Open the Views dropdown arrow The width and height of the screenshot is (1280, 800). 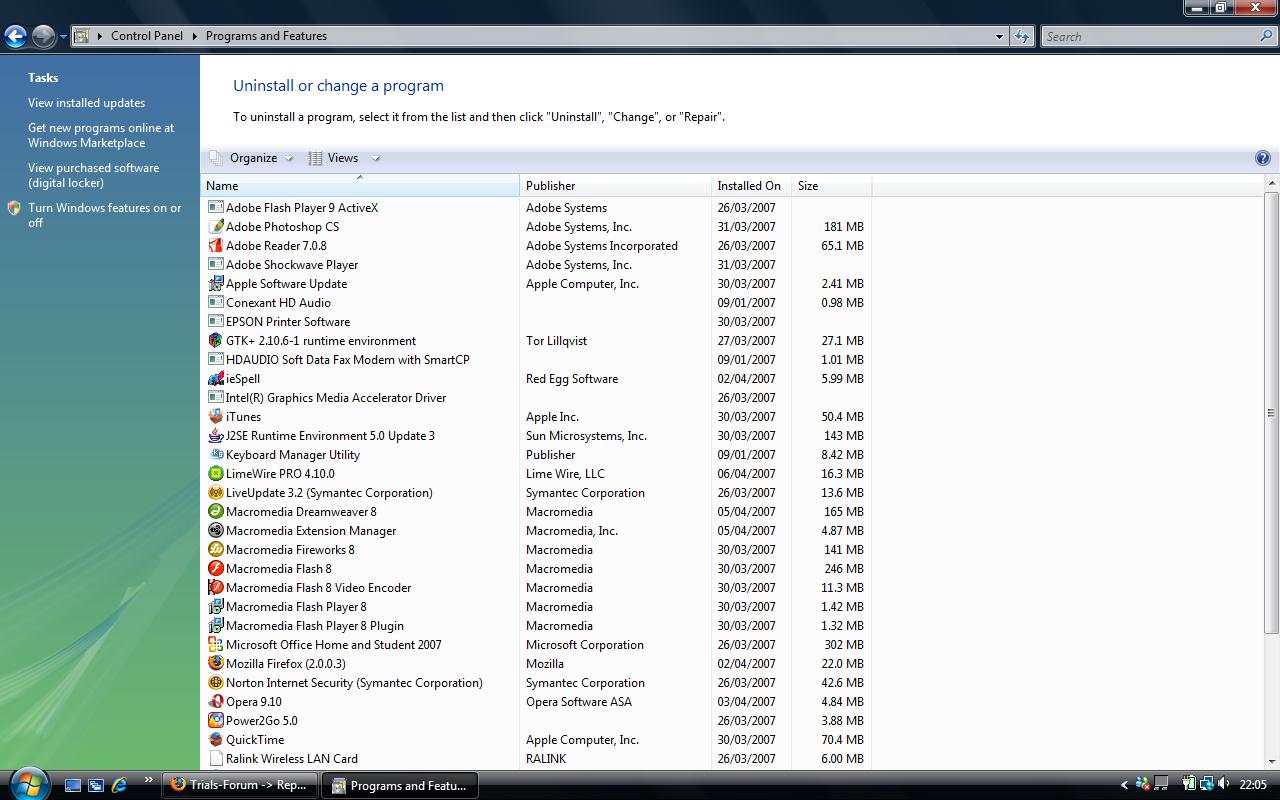pos(376,158)
